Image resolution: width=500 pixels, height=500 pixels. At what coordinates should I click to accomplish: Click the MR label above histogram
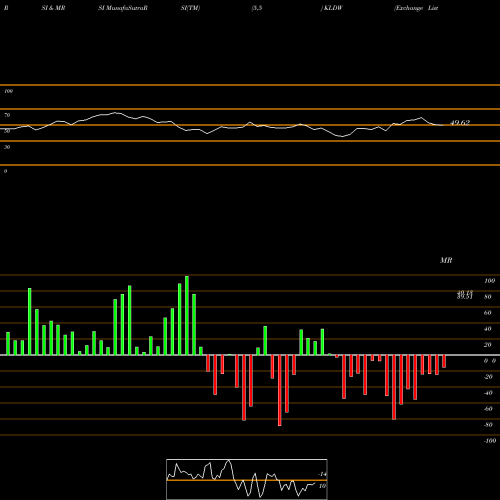446,260
